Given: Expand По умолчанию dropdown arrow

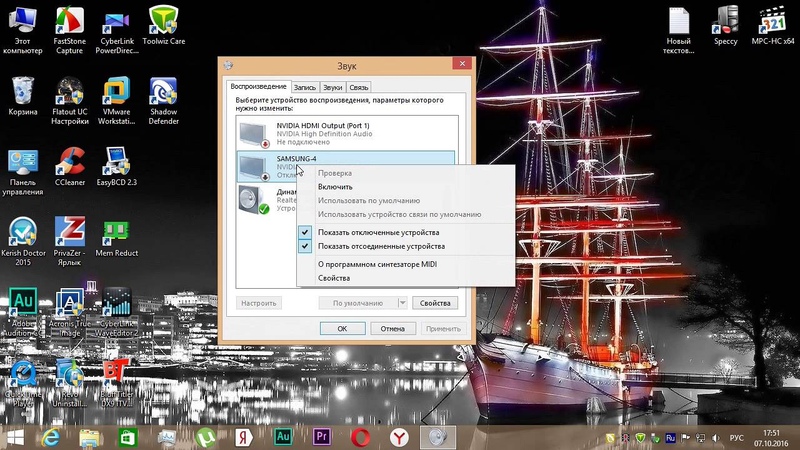Looking at the screenshot, I should coord(402,303).
